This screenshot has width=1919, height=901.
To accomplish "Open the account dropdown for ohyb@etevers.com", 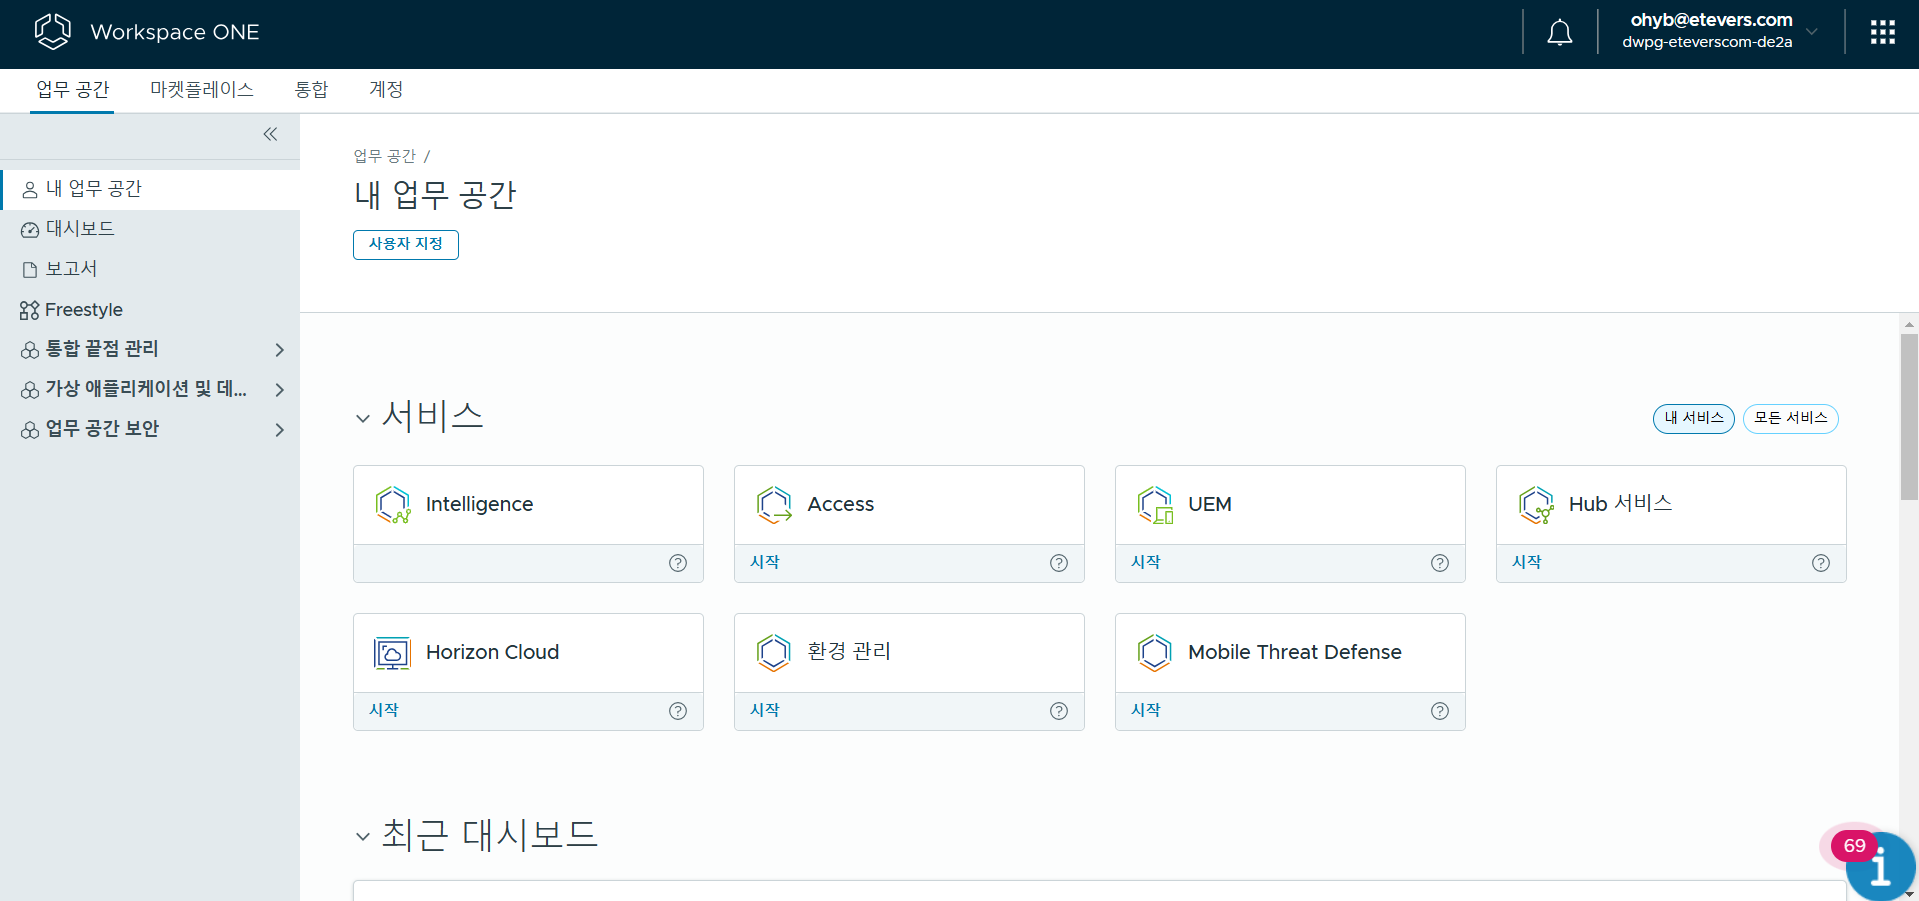I will tap(1811, 31).
